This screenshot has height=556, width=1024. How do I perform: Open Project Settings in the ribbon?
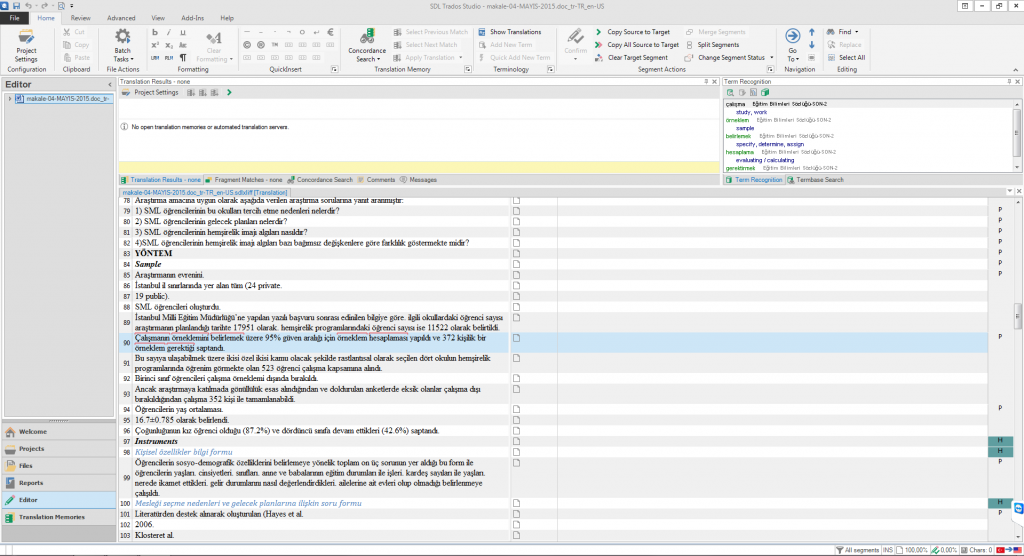(26, 45)
